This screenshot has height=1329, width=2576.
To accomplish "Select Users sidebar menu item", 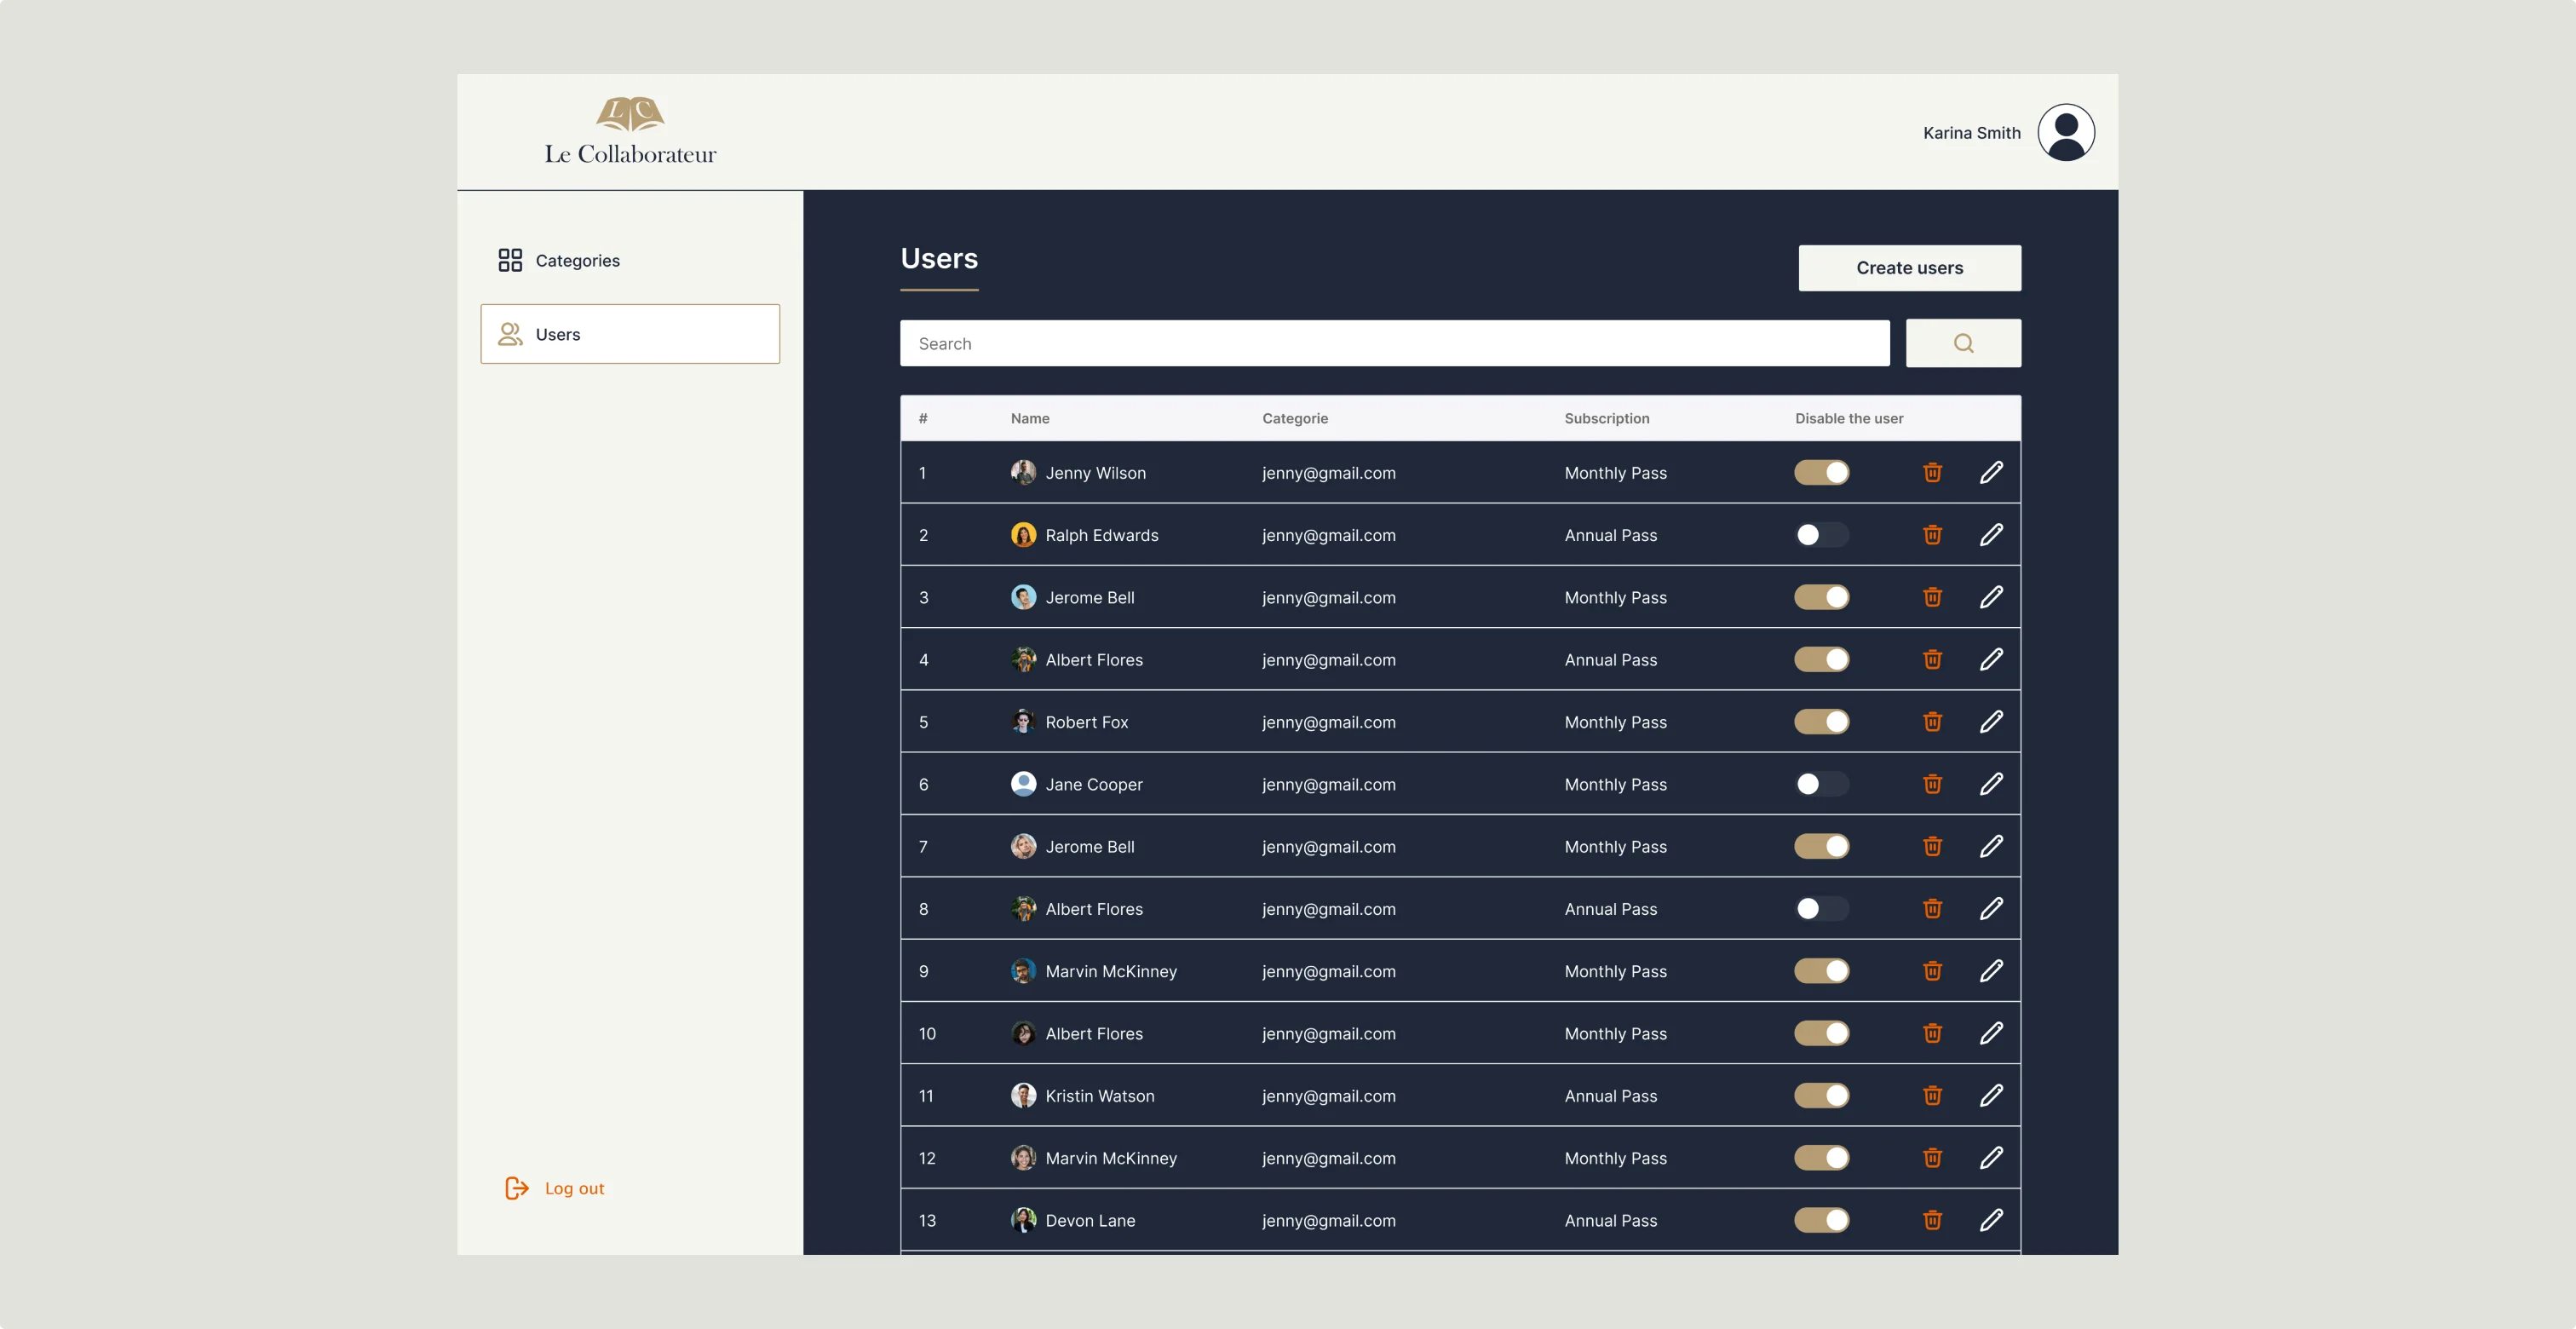I will 630,334.
